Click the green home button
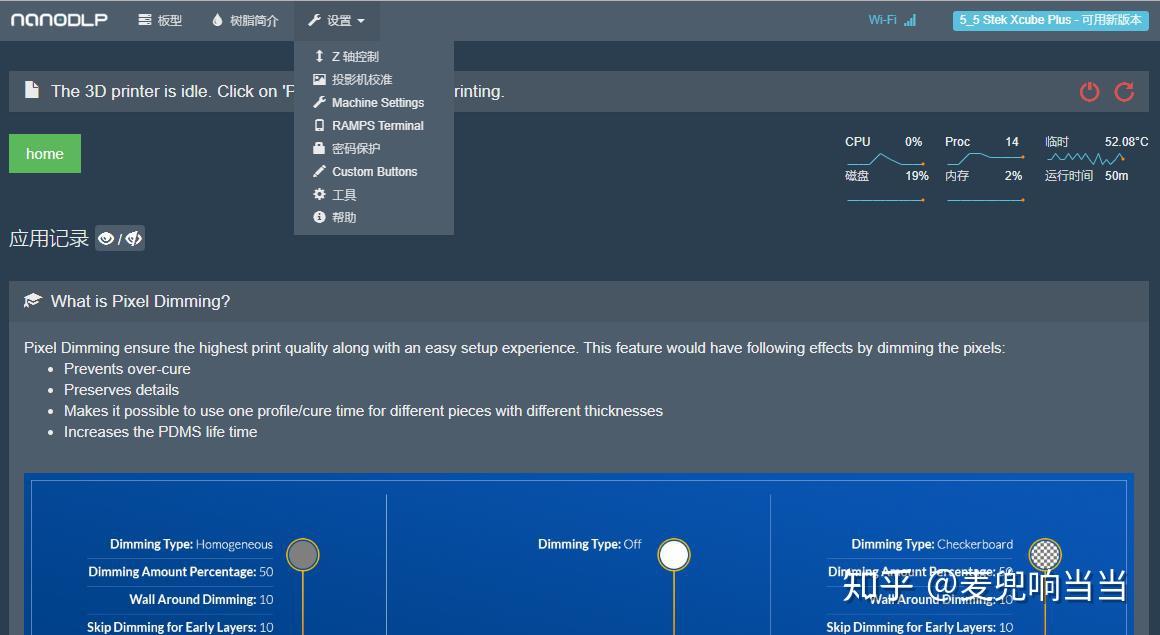This screenshot has height=635, width=1160. (44, 153)
